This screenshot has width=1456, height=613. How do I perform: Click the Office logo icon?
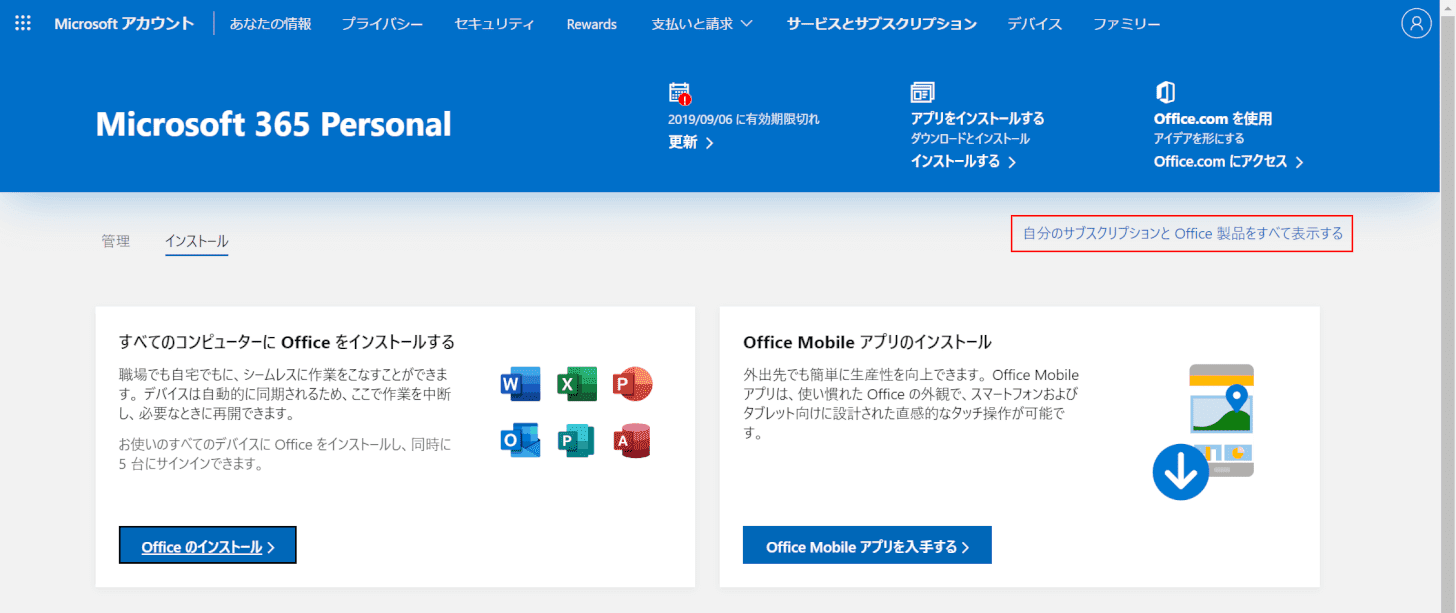1164,93
